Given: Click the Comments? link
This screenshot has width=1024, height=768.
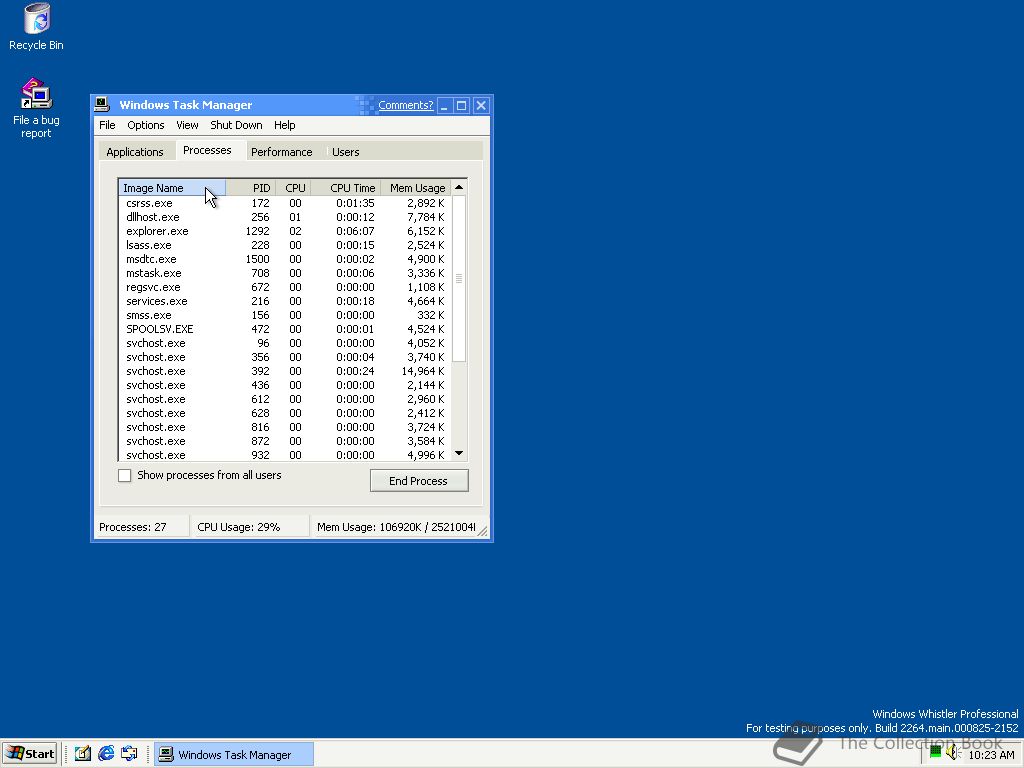Looking at the screenshot, I should pyautogui.click(x=406, y=105).
